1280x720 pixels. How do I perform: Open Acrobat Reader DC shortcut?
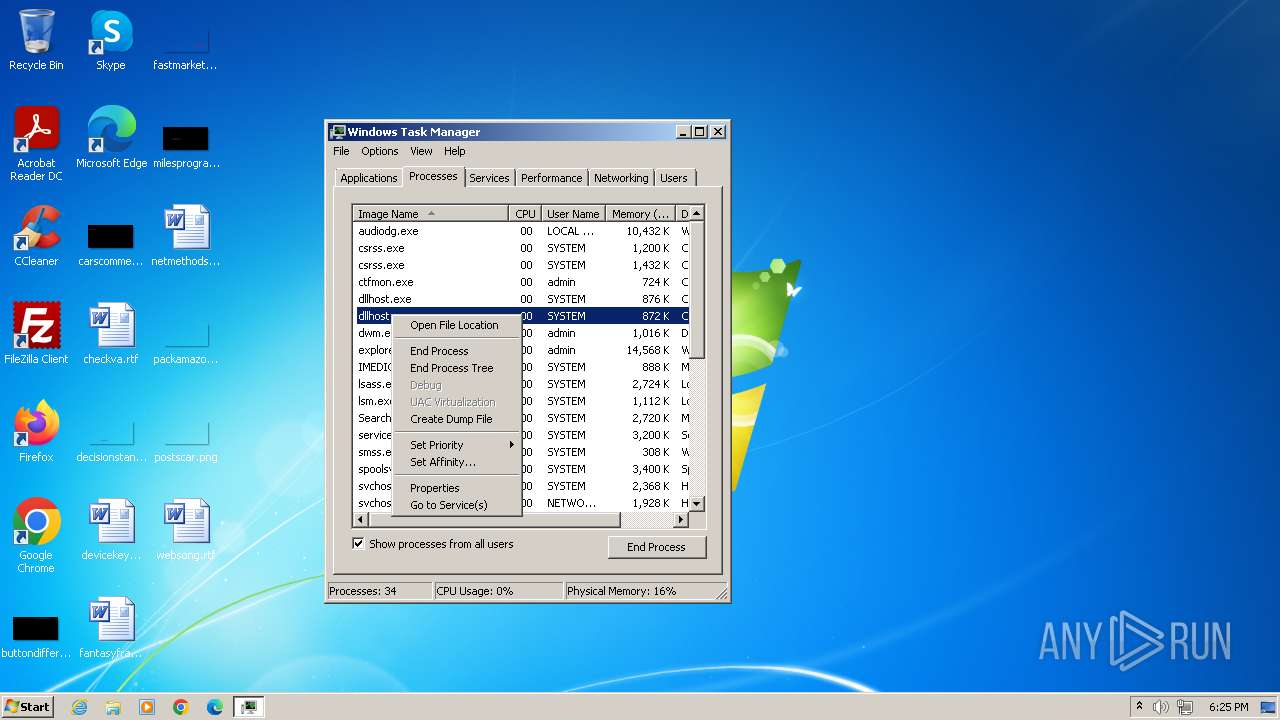(x=36, y=144)
